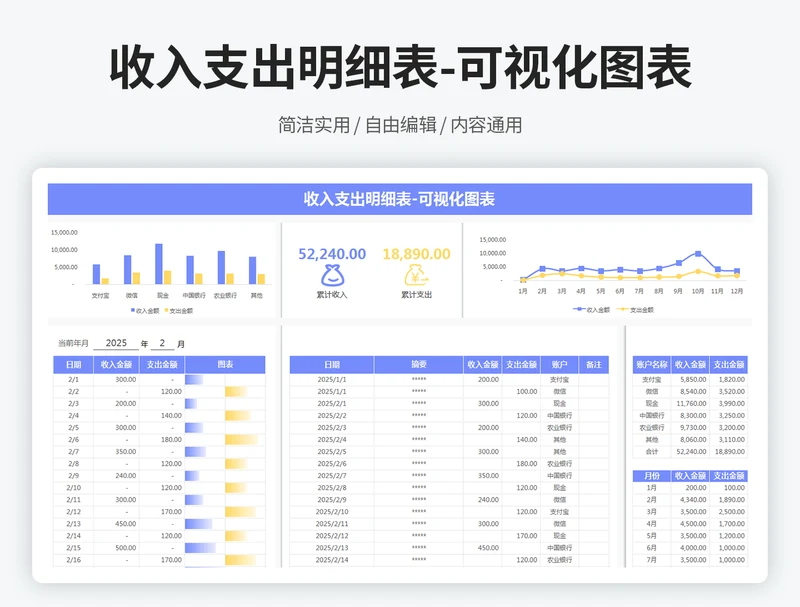Image resolution: width=800 pixels, height=607 pixels.
Task: Click the yellow 支出金额 legend marker in the bar chart
Action: click(166, 310)
